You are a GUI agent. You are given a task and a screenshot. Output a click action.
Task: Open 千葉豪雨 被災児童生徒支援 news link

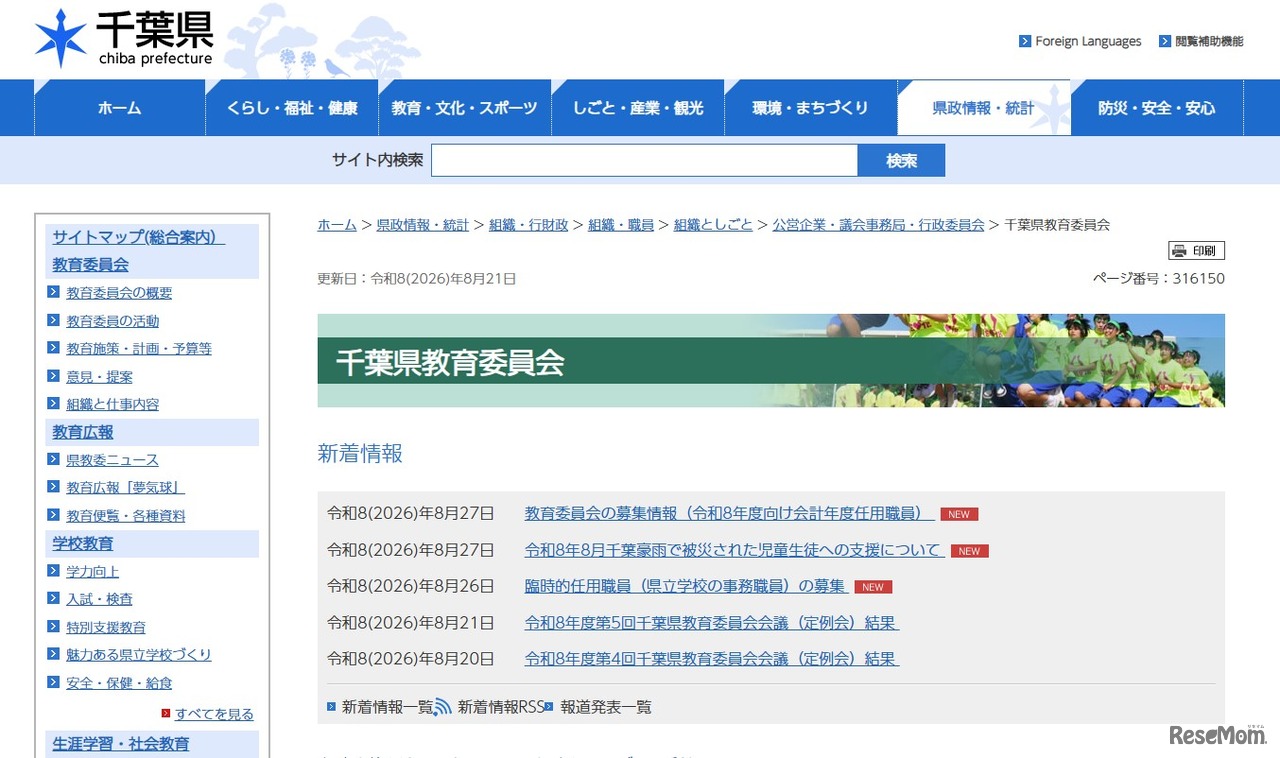735,550
